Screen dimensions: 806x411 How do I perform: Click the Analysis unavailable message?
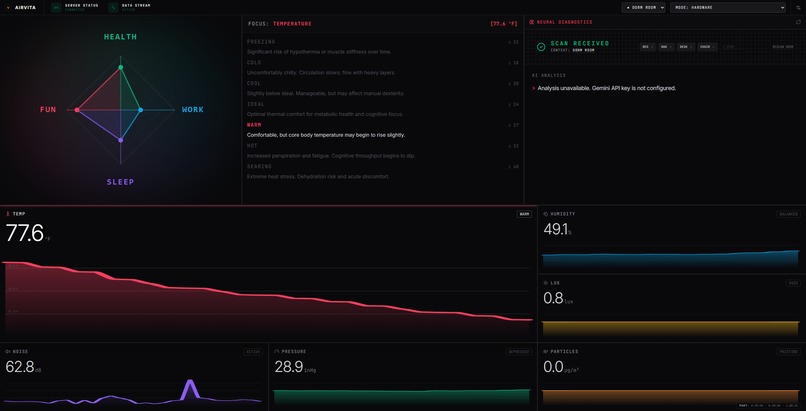pyautogui.click(x=607, y=88)
